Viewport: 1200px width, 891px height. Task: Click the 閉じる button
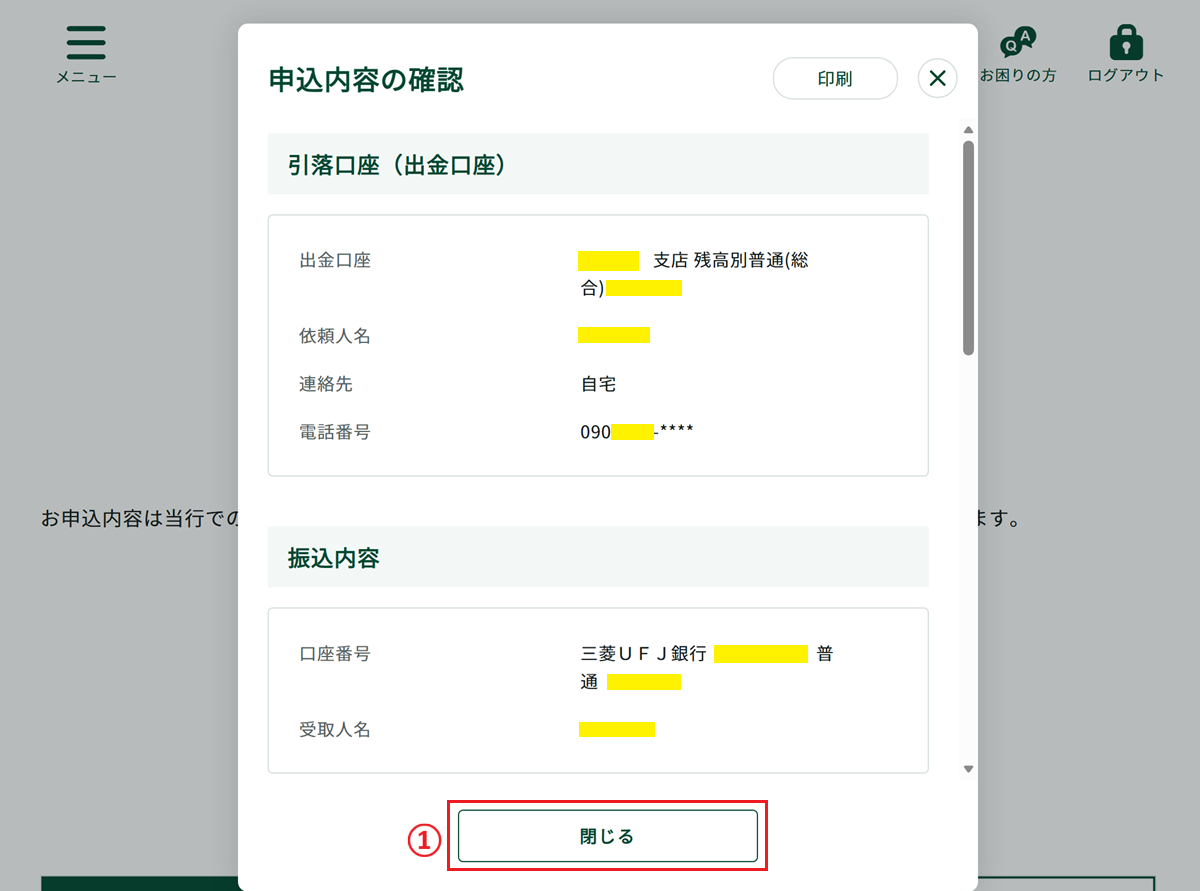tap(607, 836)
